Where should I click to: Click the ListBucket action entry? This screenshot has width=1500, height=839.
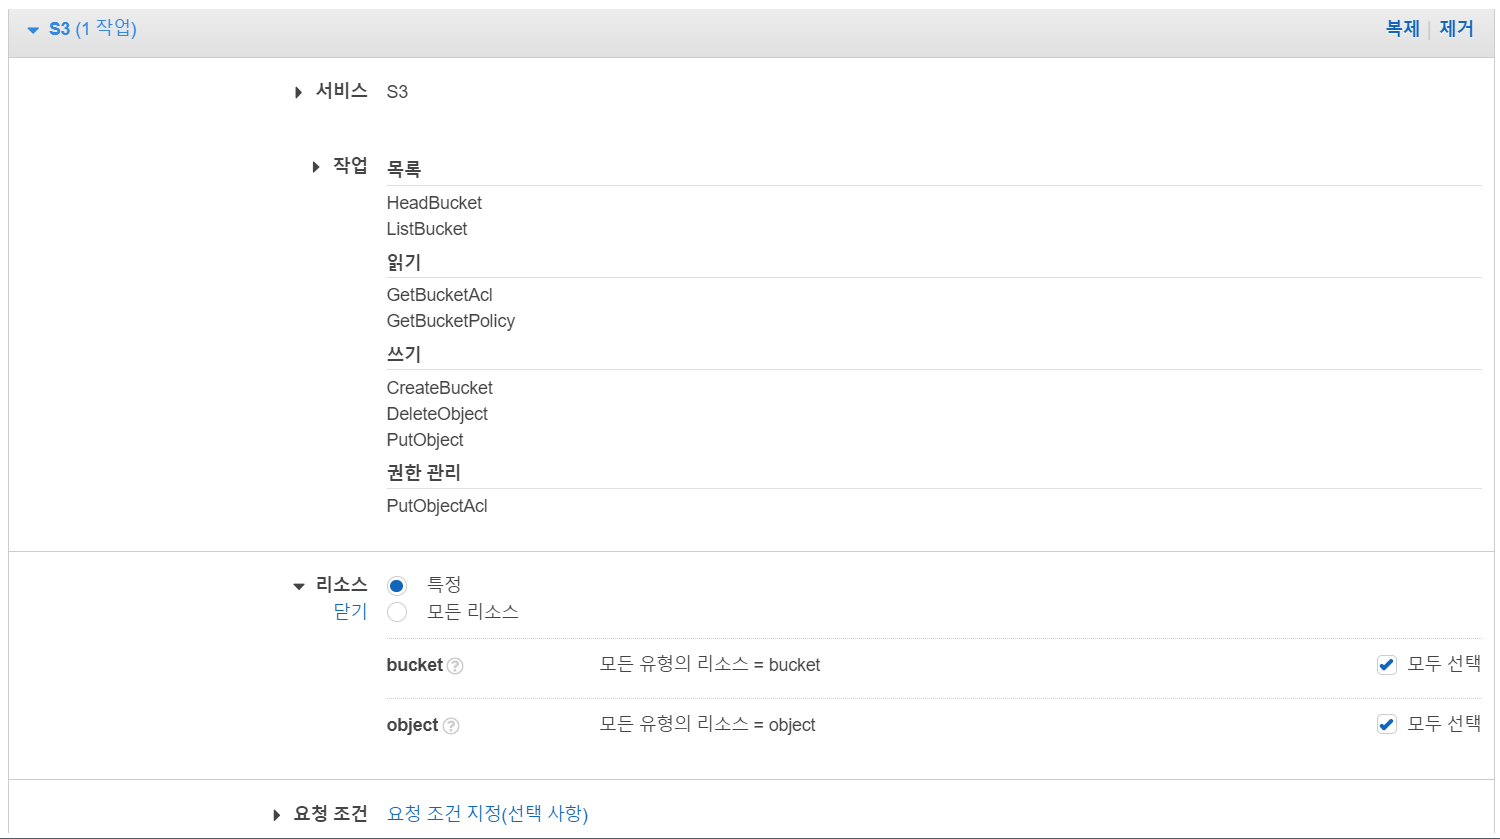(427, 229)
